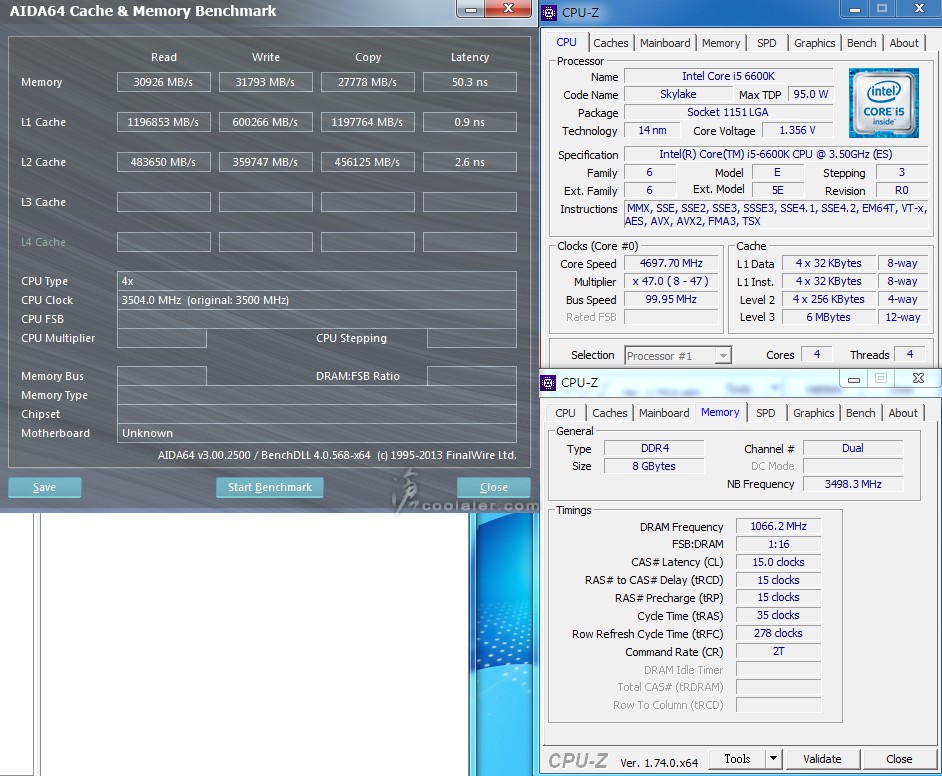Image resolution: width=942 pixels, height=776 pixels.
Task: Click the FSB:DRAM ratio value 1:16
Action: [x=778, y=544]
